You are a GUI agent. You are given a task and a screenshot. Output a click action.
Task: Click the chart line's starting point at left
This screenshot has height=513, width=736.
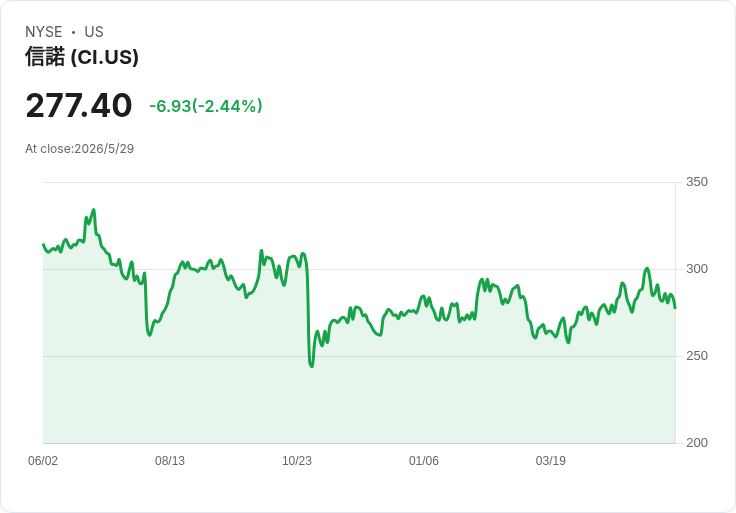(x=44, y=245)
